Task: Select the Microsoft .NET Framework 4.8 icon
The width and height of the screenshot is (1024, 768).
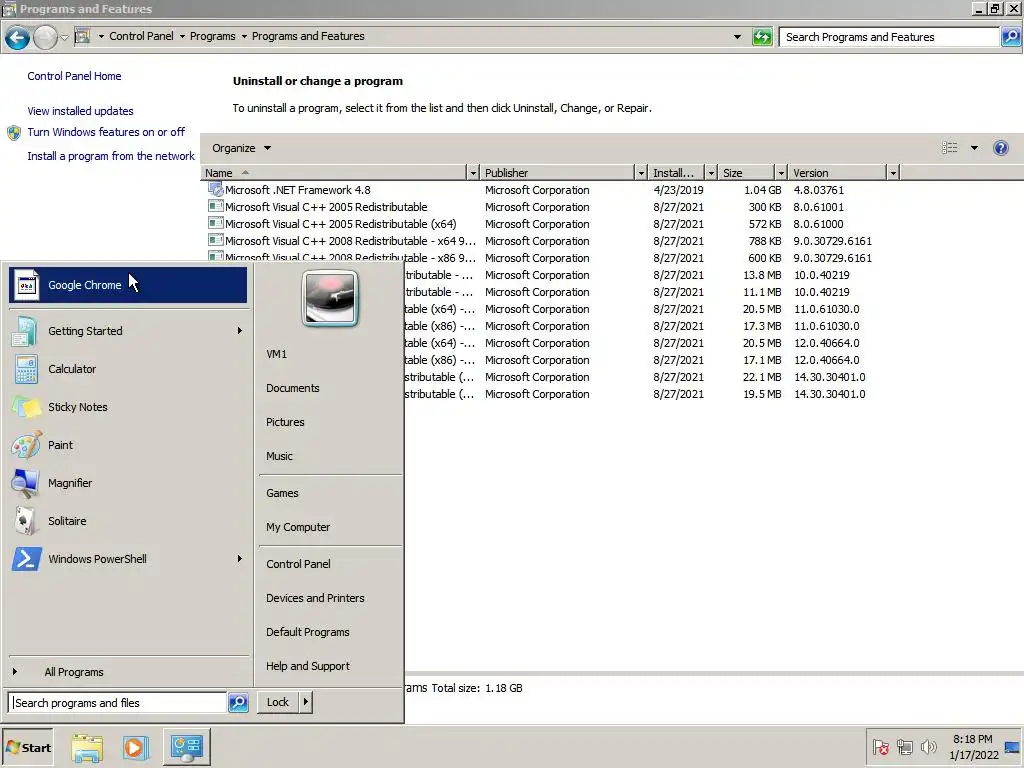Action: (216, 190)
